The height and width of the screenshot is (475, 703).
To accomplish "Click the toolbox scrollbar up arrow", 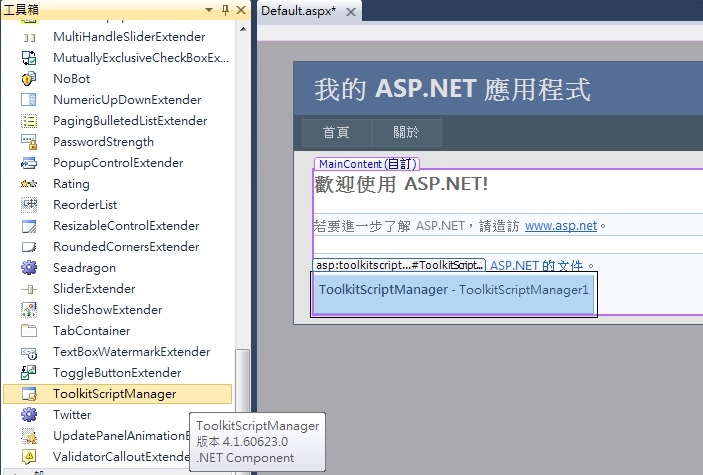I will 243,30.
